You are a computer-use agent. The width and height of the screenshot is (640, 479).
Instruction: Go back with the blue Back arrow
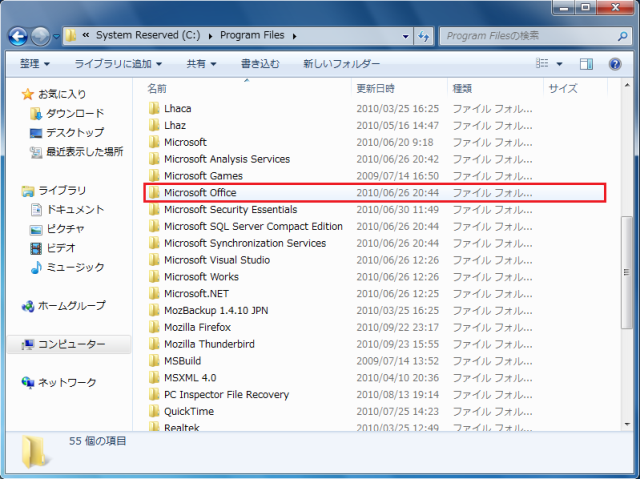pos(18,36)
